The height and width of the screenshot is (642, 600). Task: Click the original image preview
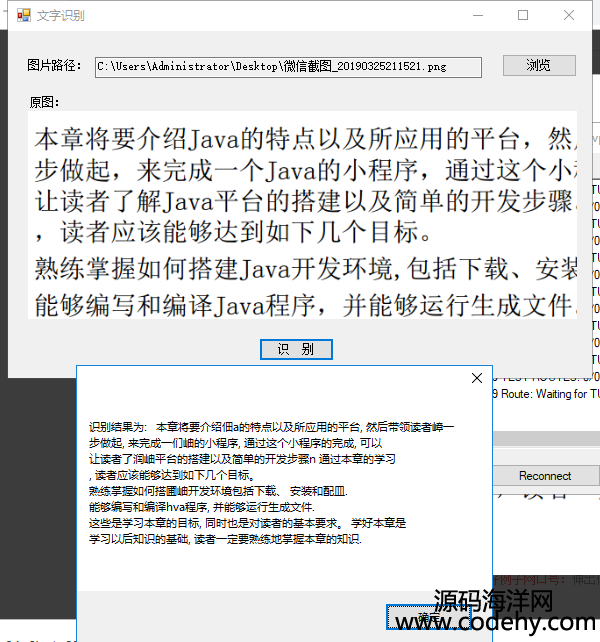click(x=302, y=215)
